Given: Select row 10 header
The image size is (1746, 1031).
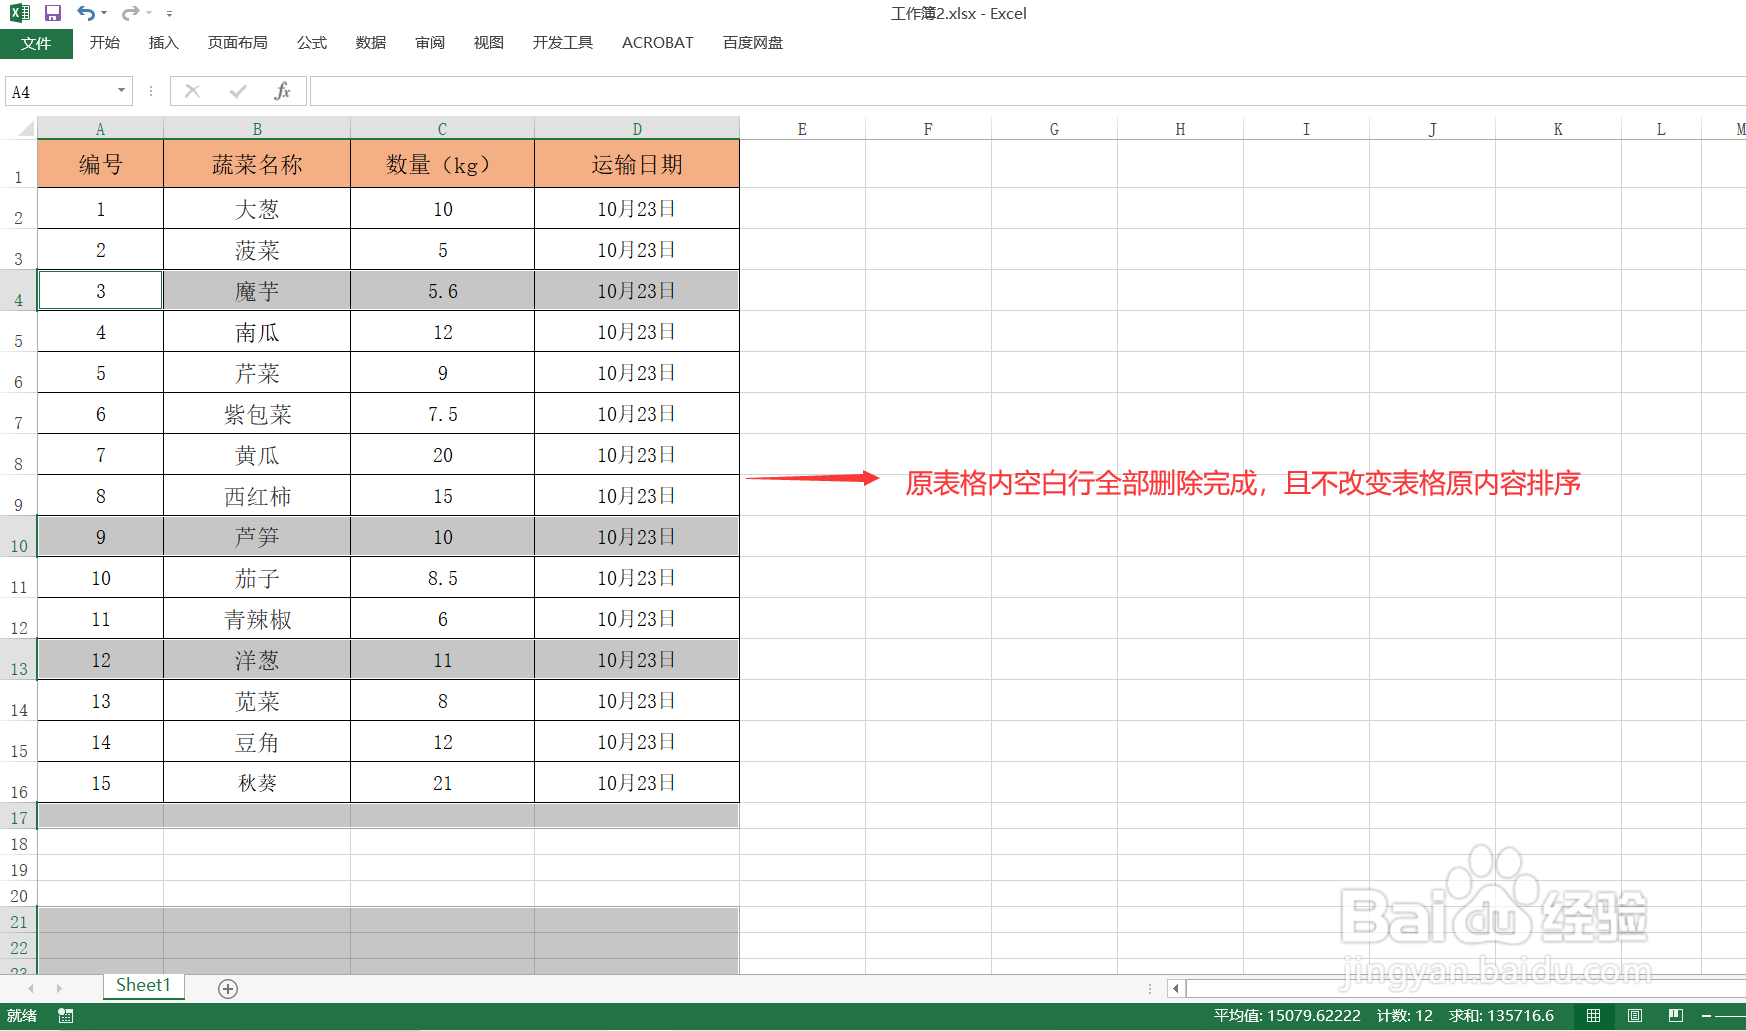Looking at the screenshot, I should point(18,537).
